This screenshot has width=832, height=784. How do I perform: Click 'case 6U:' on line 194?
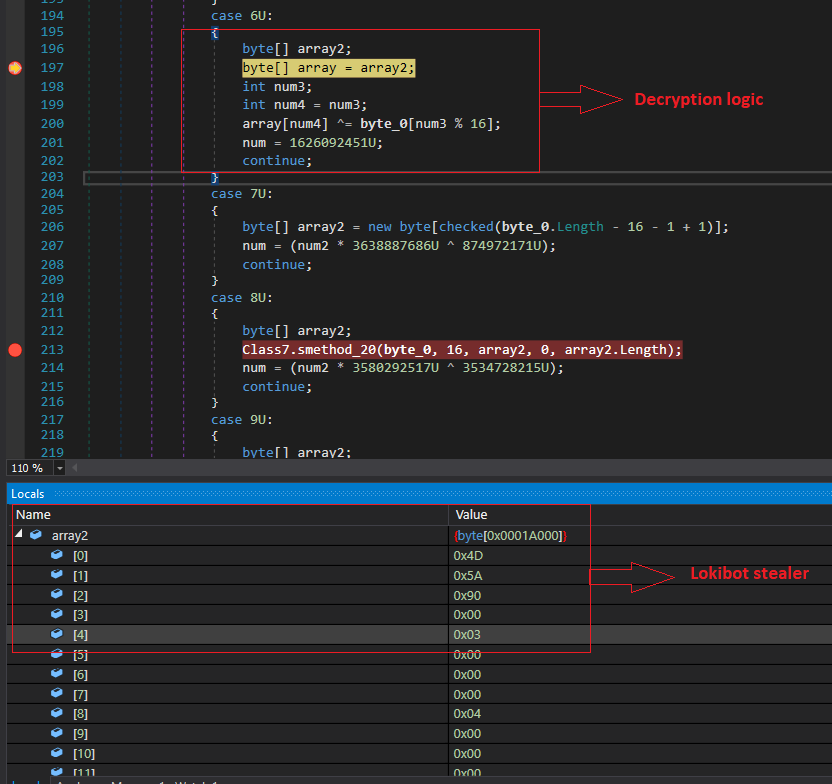click(x=241, y=16)
